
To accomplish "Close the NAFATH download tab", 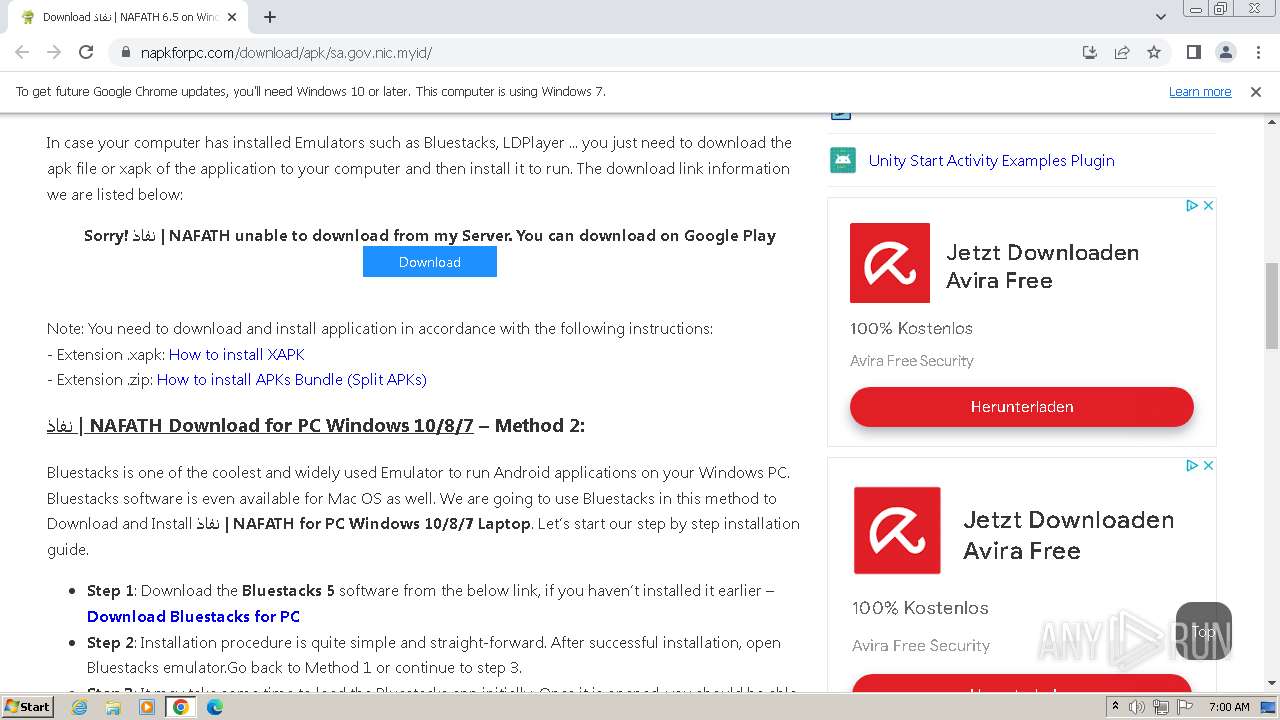I will pyautogui.click(x=232, y=17).
